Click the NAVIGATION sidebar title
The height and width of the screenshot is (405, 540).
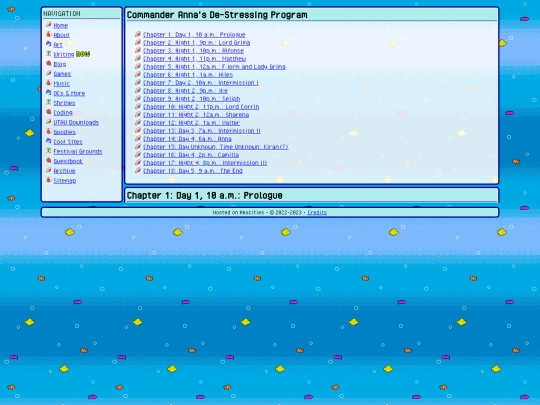coord(62,13)
